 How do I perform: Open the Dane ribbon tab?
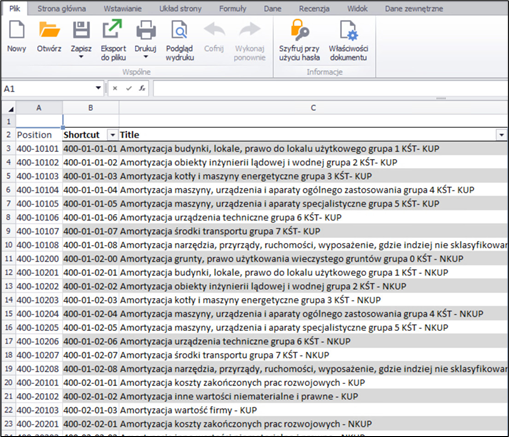coord(273,9)
